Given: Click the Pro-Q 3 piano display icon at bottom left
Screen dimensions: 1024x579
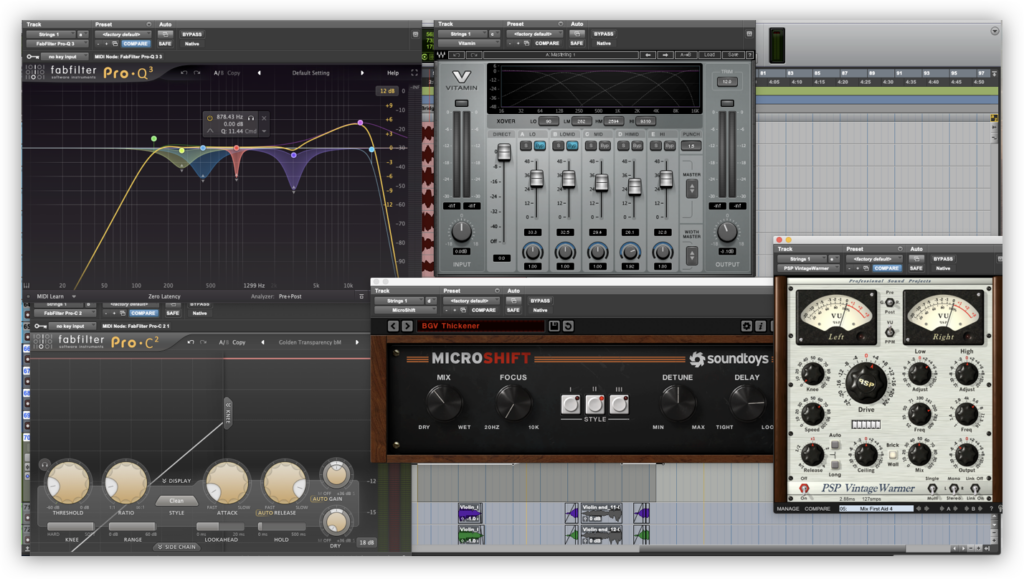Looking at the screenshot, I should pos(27,285).
